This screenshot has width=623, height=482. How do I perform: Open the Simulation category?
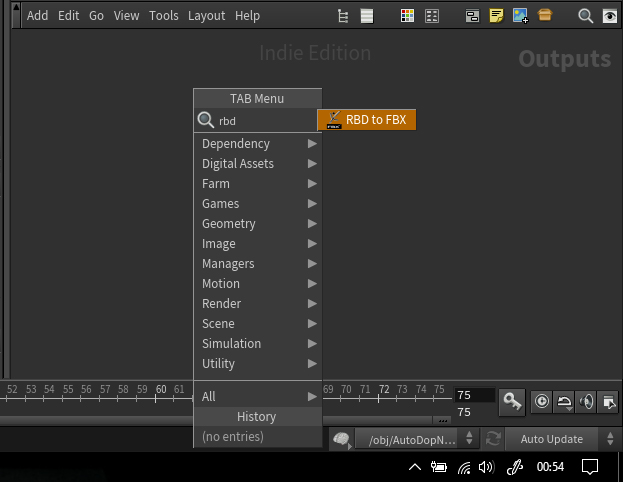coord(258,343)
